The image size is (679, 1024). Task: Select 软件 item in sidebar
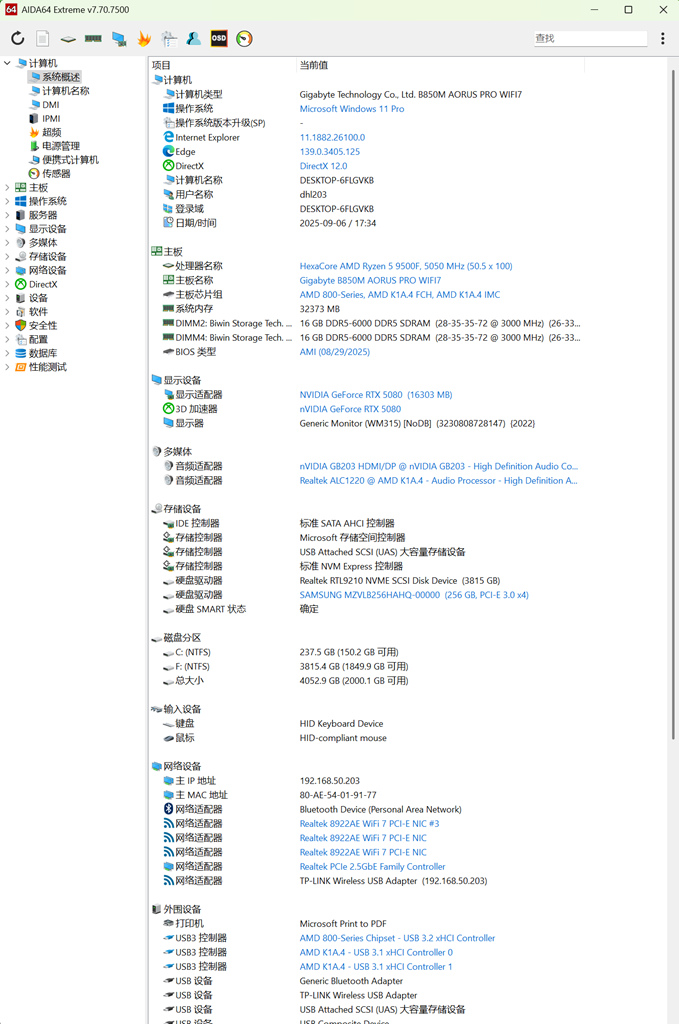click(x=31, y=312)
